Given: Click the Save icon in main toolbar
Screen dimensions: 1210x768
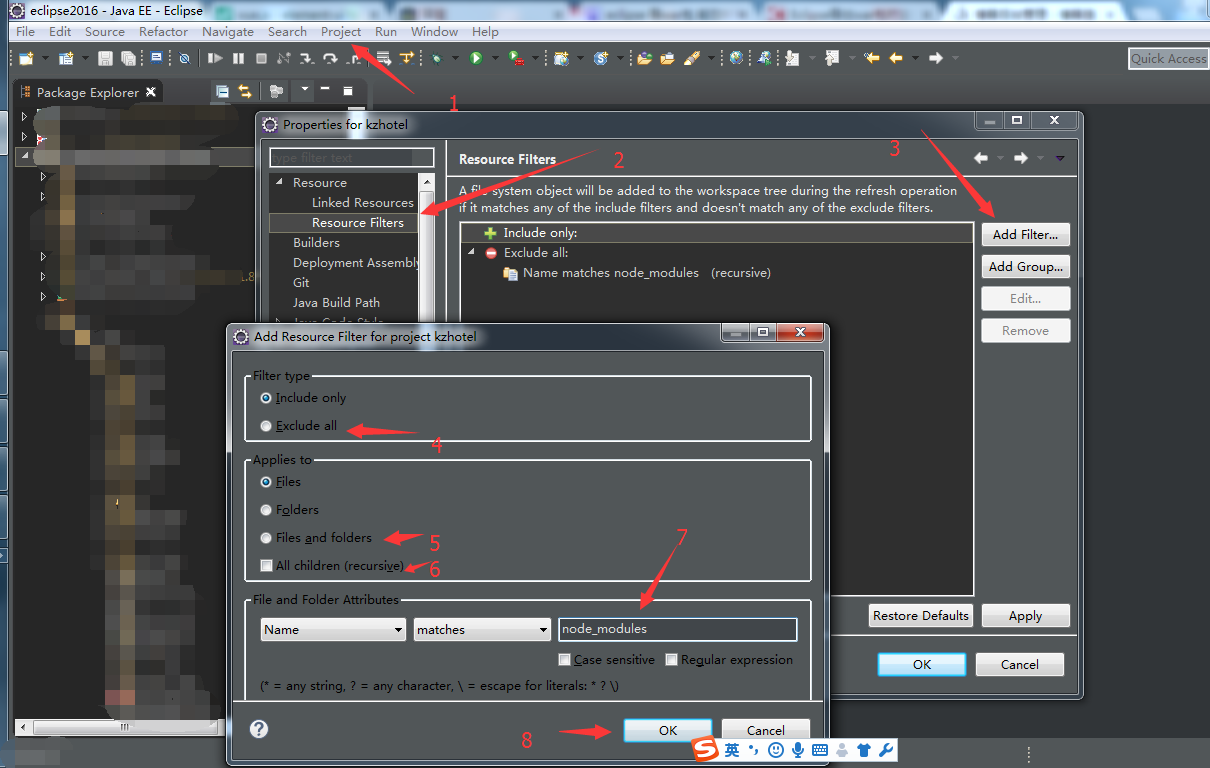Looking at the screenshot, I should [x=105, y=58].
